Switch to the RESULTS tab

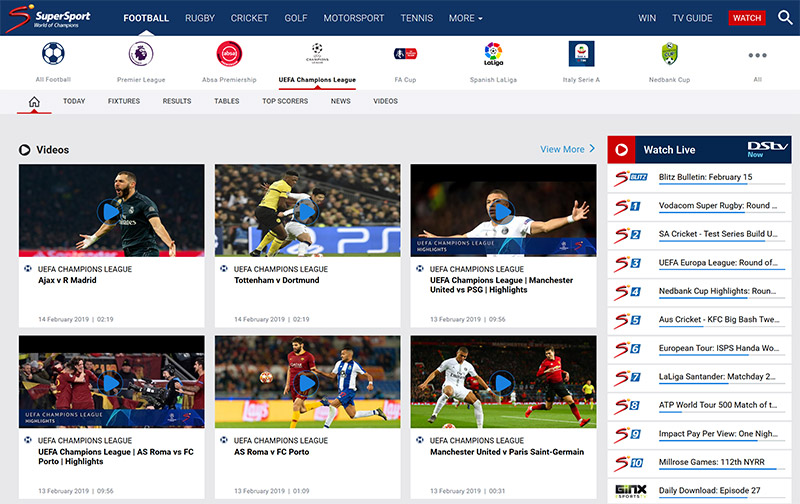(177, 101)
